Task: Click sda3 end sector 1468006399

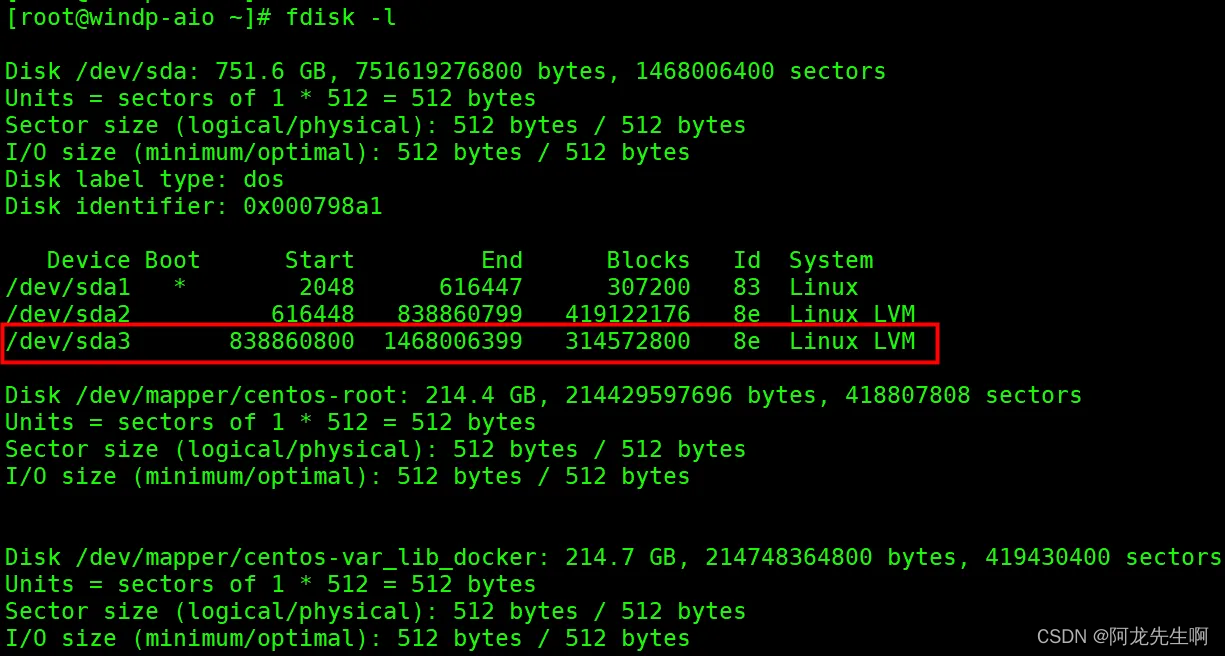Action: [x=453, y=342]
